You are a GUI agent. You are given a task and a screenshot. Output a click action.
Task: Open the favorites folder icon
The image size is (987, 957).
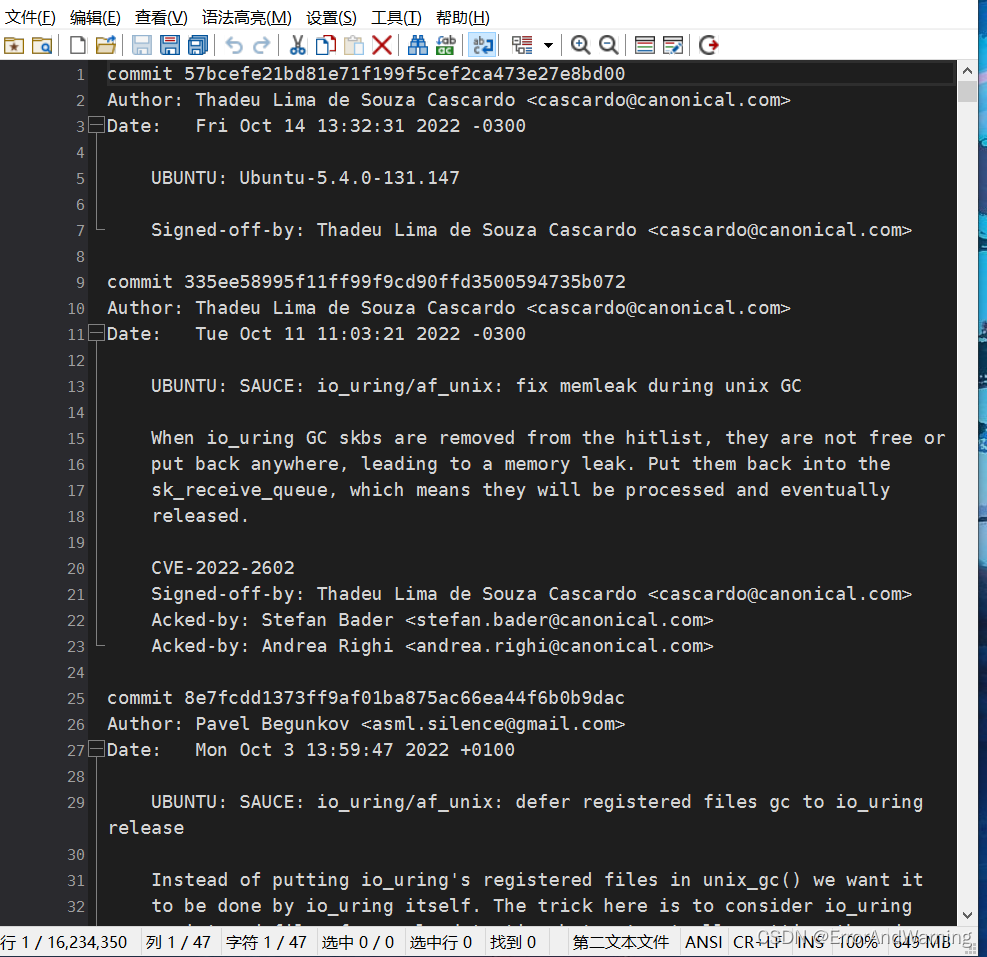tap(14, 45)
